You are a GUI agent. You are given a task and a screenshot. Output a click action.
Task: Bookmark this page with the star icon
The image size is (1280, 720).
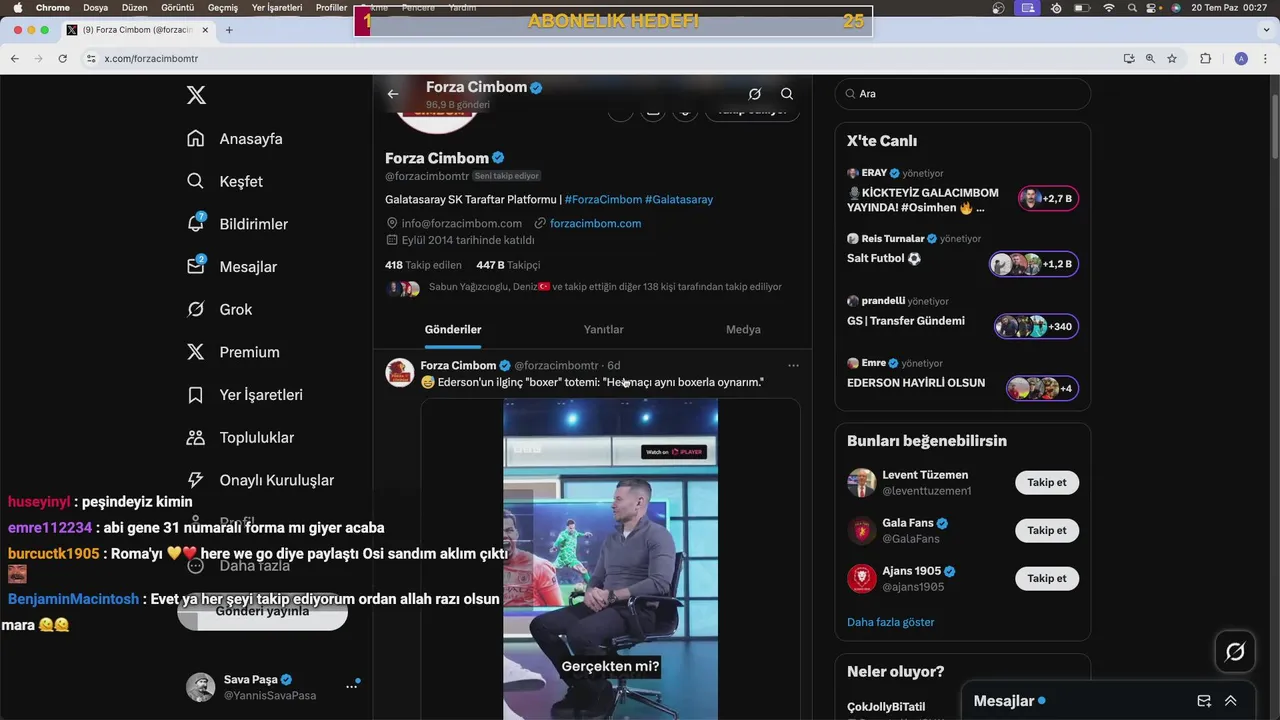click(x=1172, y=59)
